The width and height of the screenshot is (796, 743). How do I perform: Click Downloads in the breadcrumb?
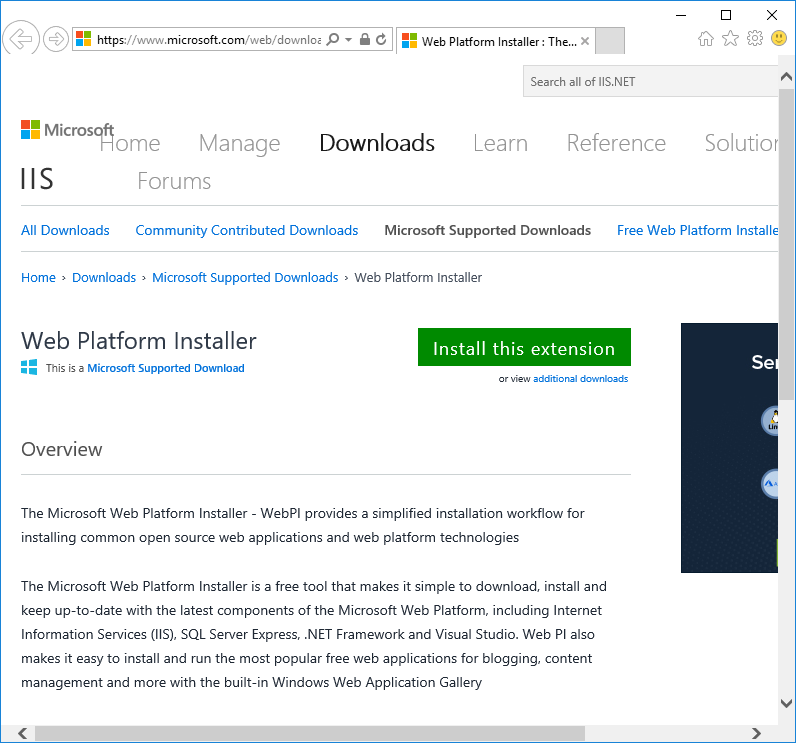tap(104, 278)
